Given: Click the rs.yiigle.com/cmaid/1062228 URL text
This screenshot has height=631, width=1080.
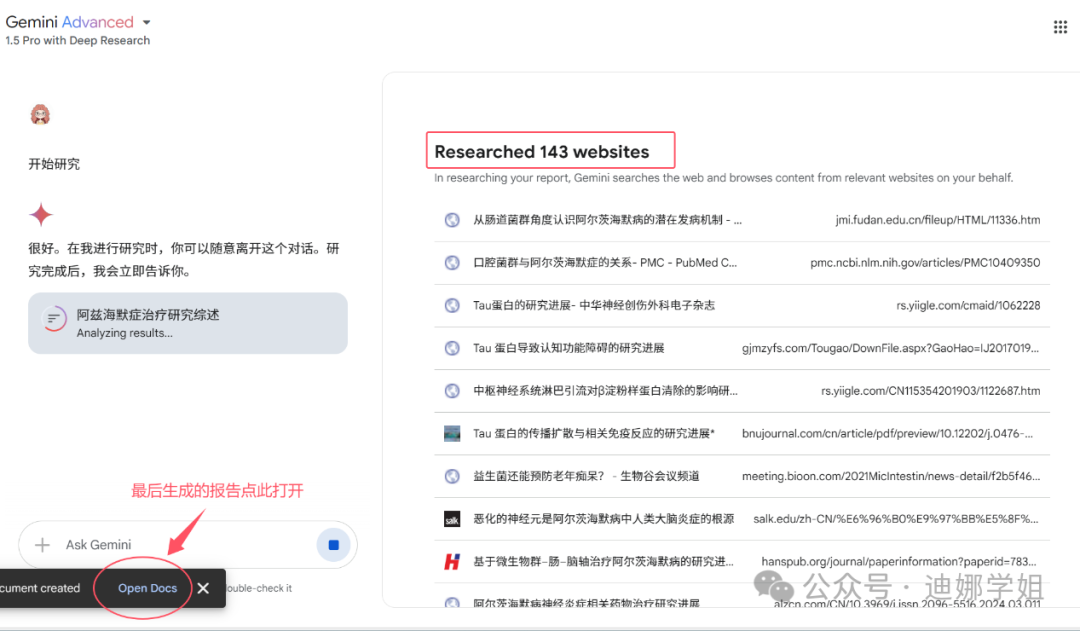Looking at the screenshot, I should coord(968,306).
